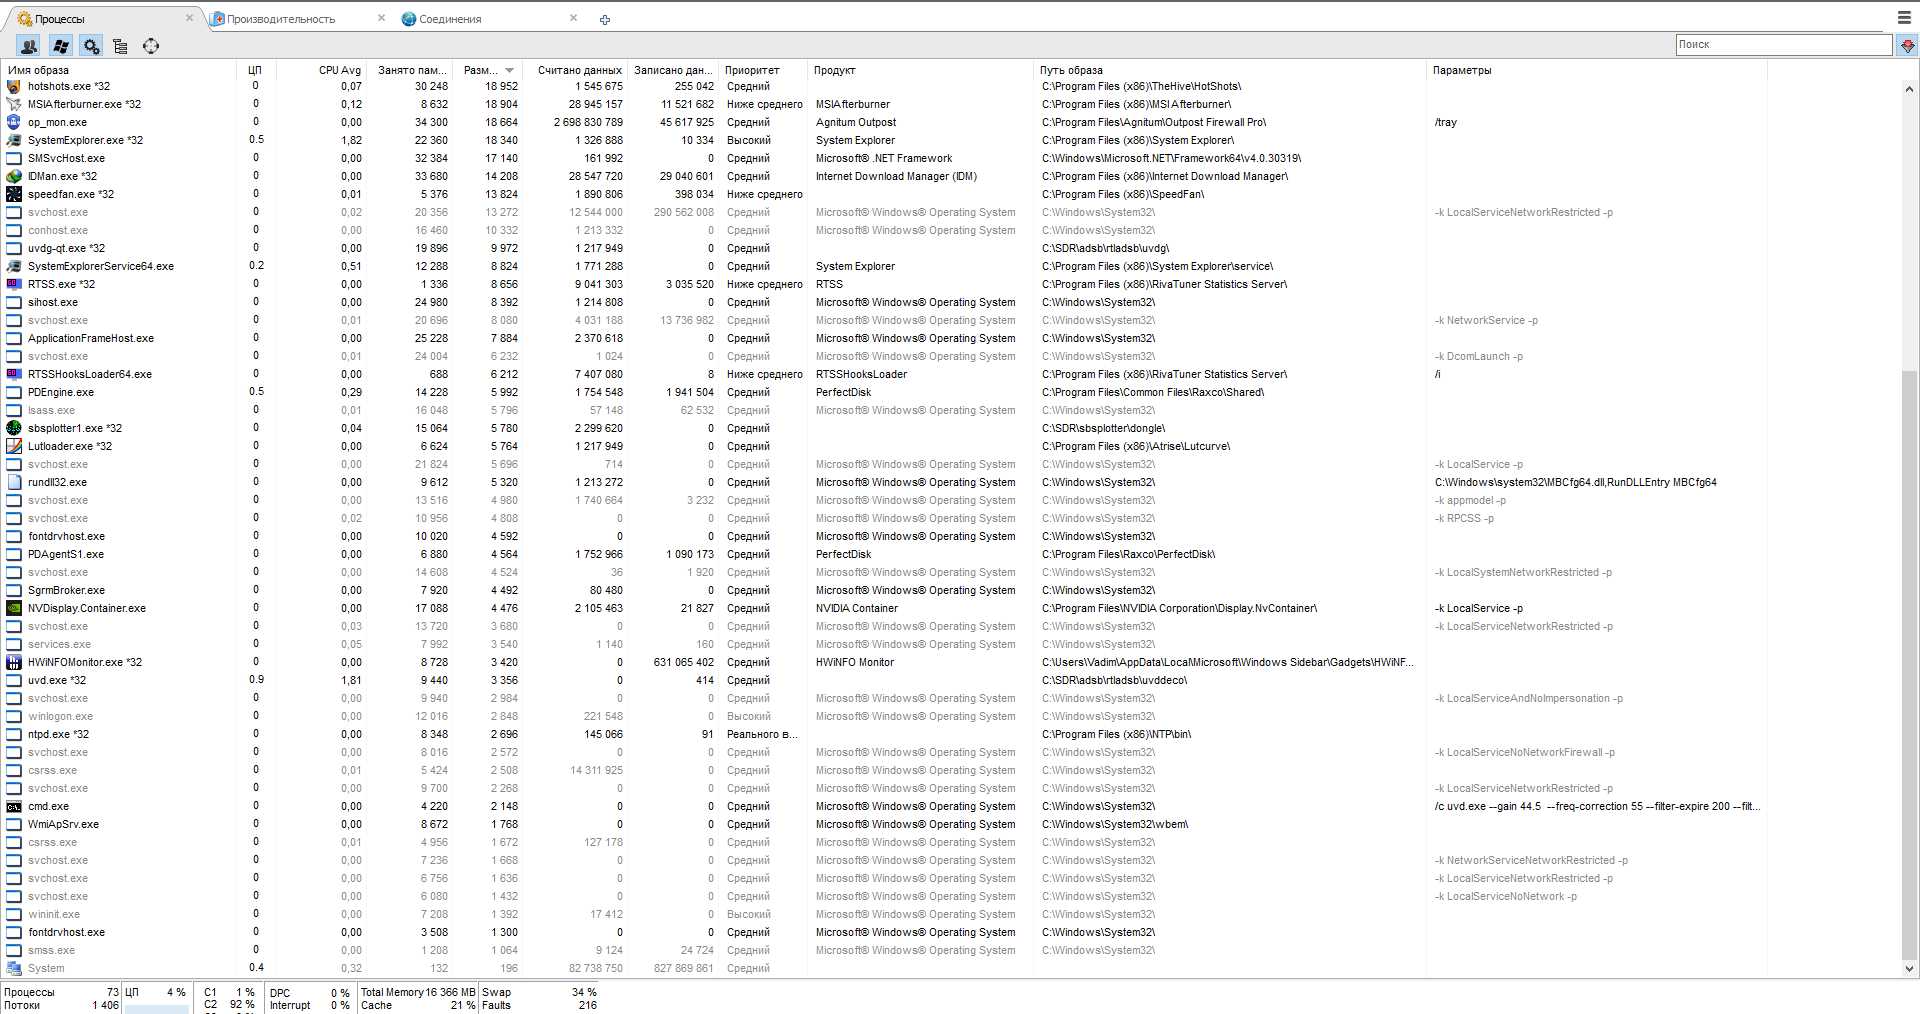The width and height of the screenshot is (1920, 1014).
Task: Click the Разм... column sort arrow
Action: [509, 71]
